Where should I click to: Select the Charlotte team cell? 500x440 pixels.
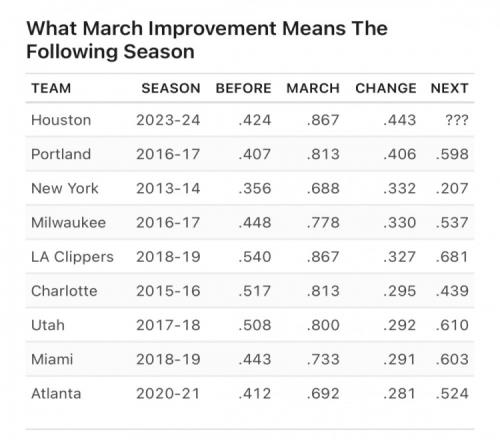click(64, 291)
